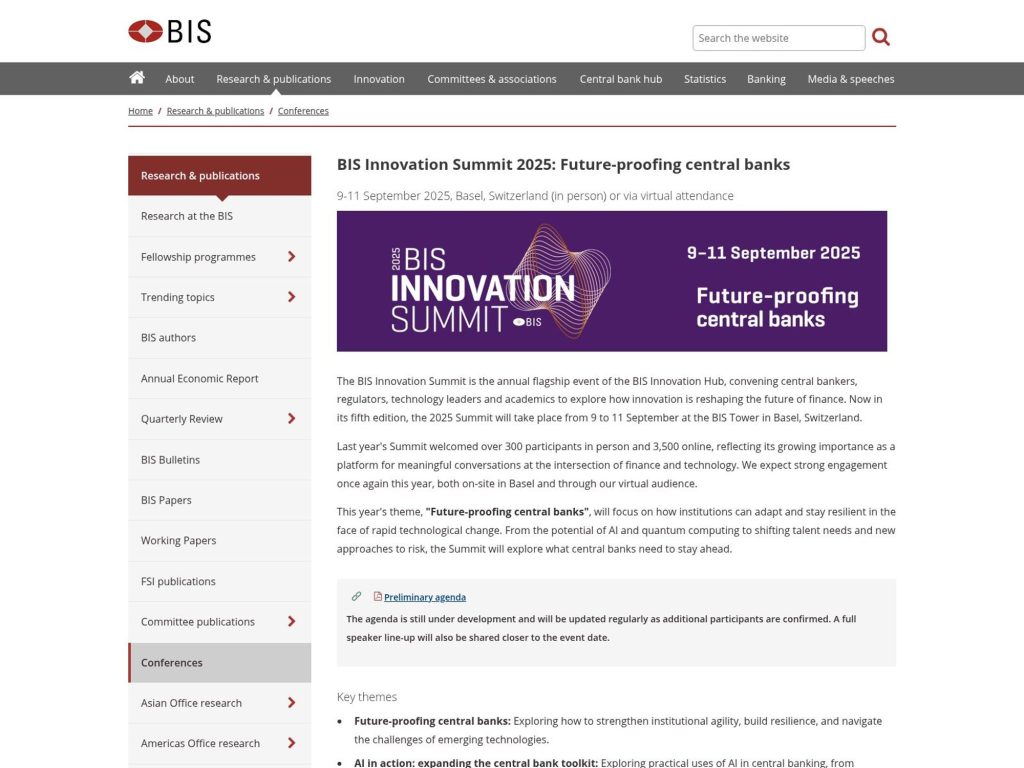1024x768 pixels.
Task: Expand Americas Office research
Action: [291, 743]
